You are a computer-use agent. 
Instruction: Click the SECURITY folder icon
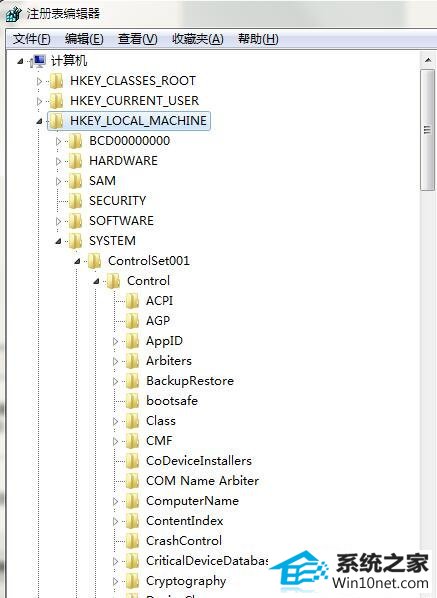click(x=76, y=201)
